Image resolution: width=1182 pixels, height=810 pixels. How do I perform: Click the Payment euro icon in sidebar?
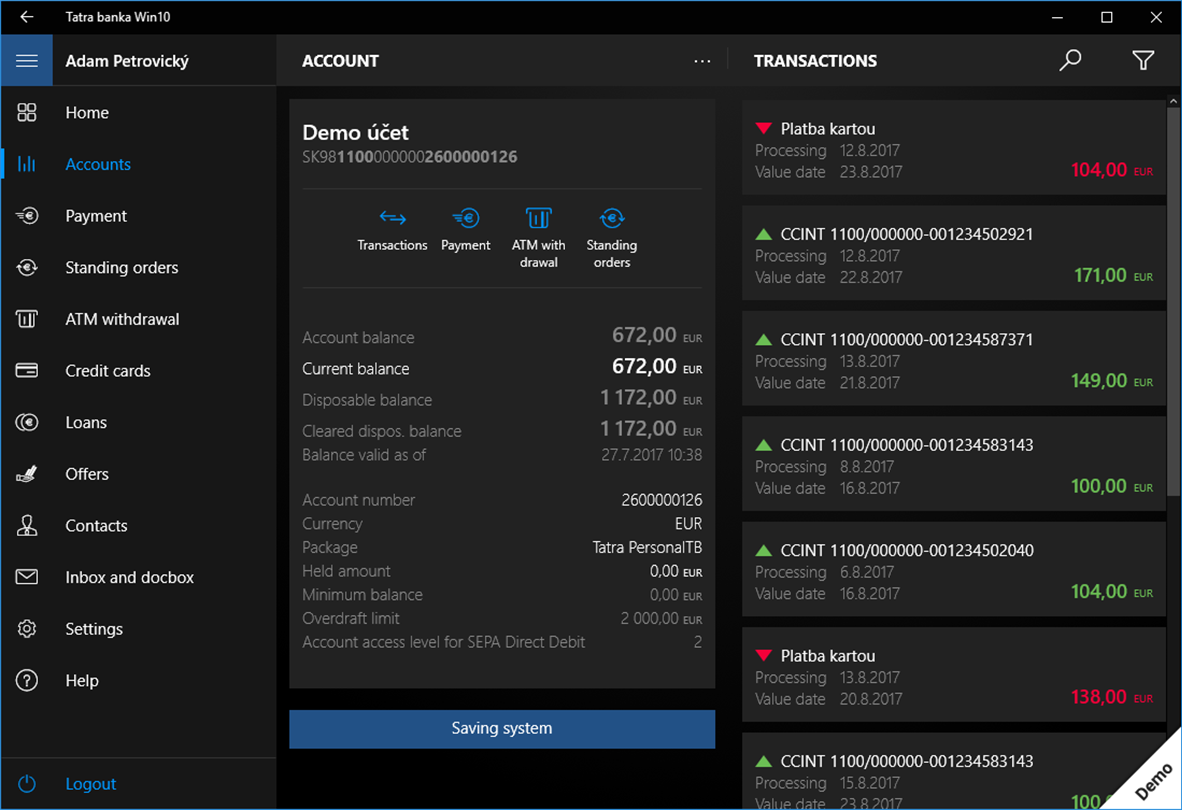pyautogui.click(x=26, y=215)
